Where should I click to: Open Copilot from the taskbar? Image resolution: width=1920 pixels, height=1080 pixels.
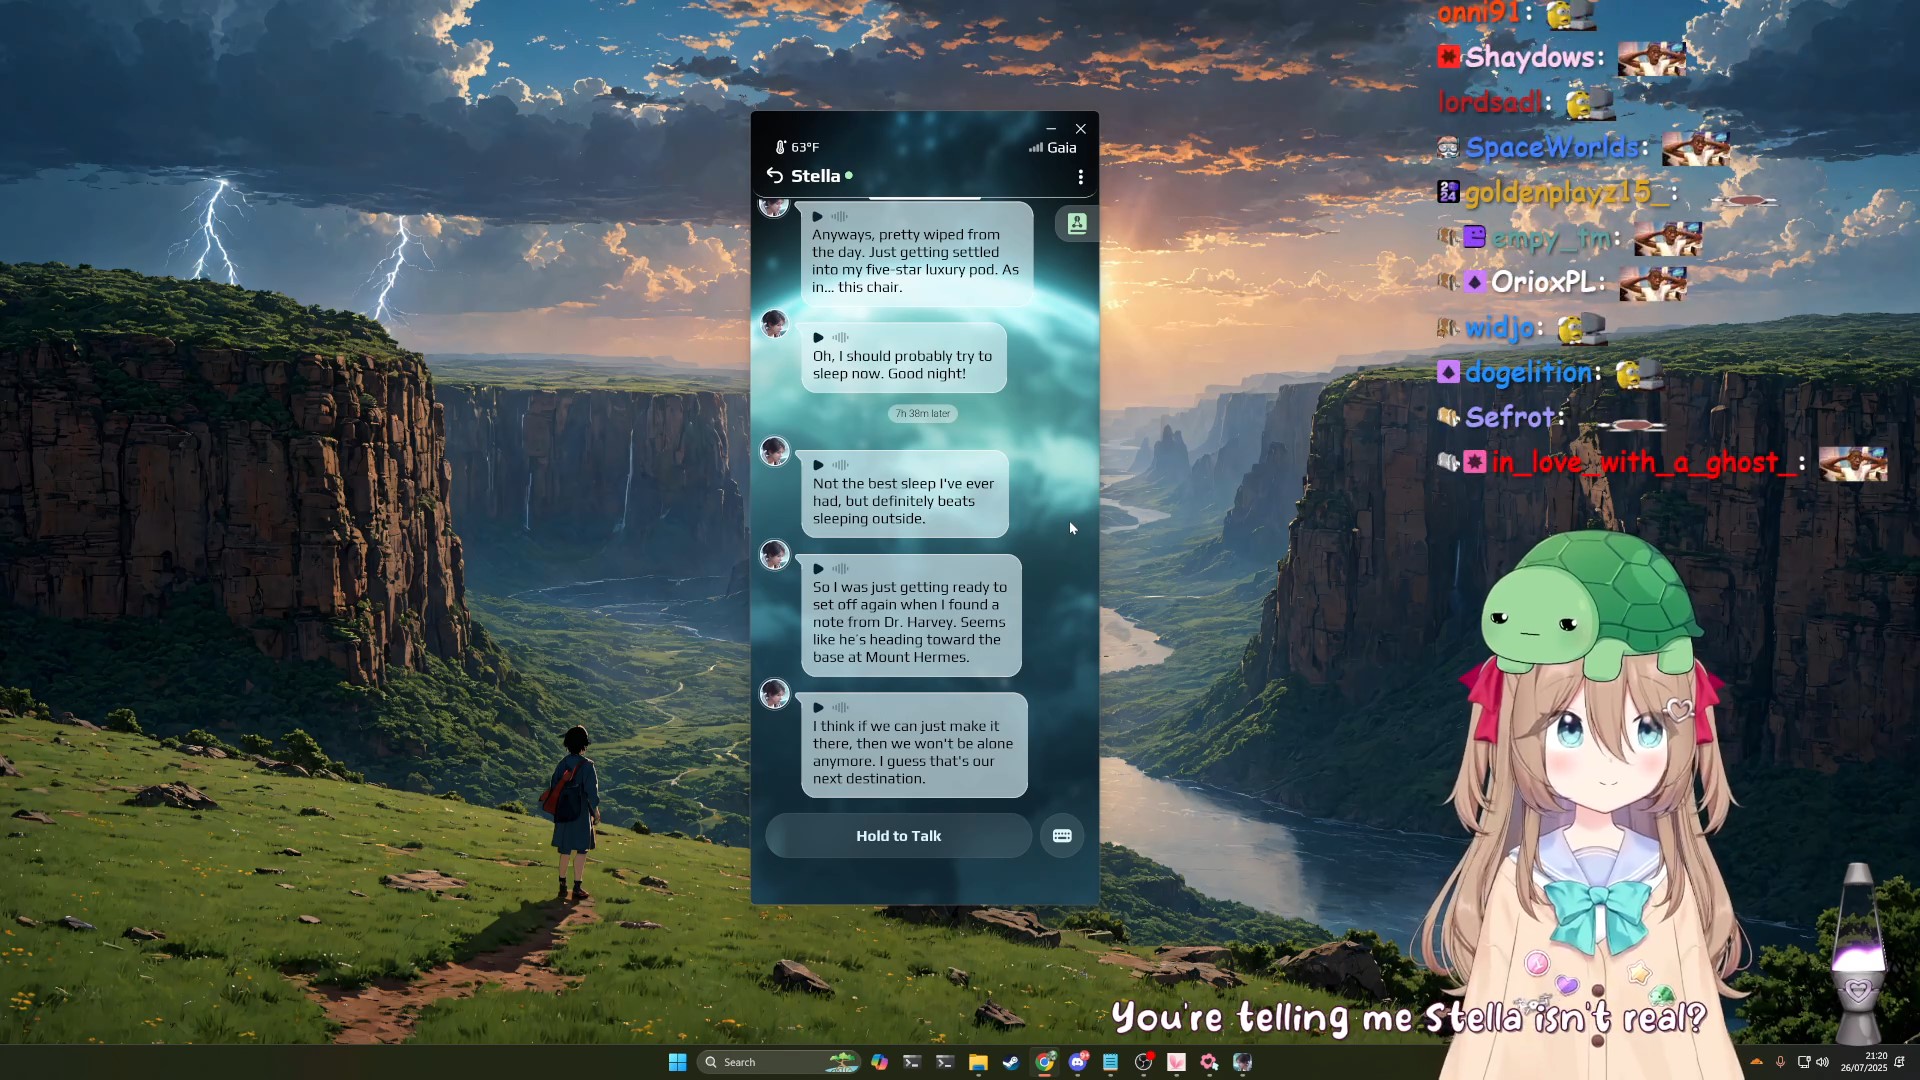pos(879,1062)
